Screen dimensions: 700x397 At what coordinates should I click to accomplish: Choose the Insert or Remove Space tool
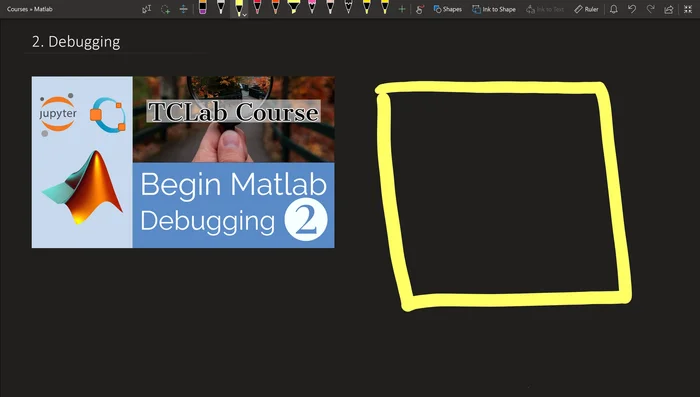pyautogui.click(x=183, y=9)
